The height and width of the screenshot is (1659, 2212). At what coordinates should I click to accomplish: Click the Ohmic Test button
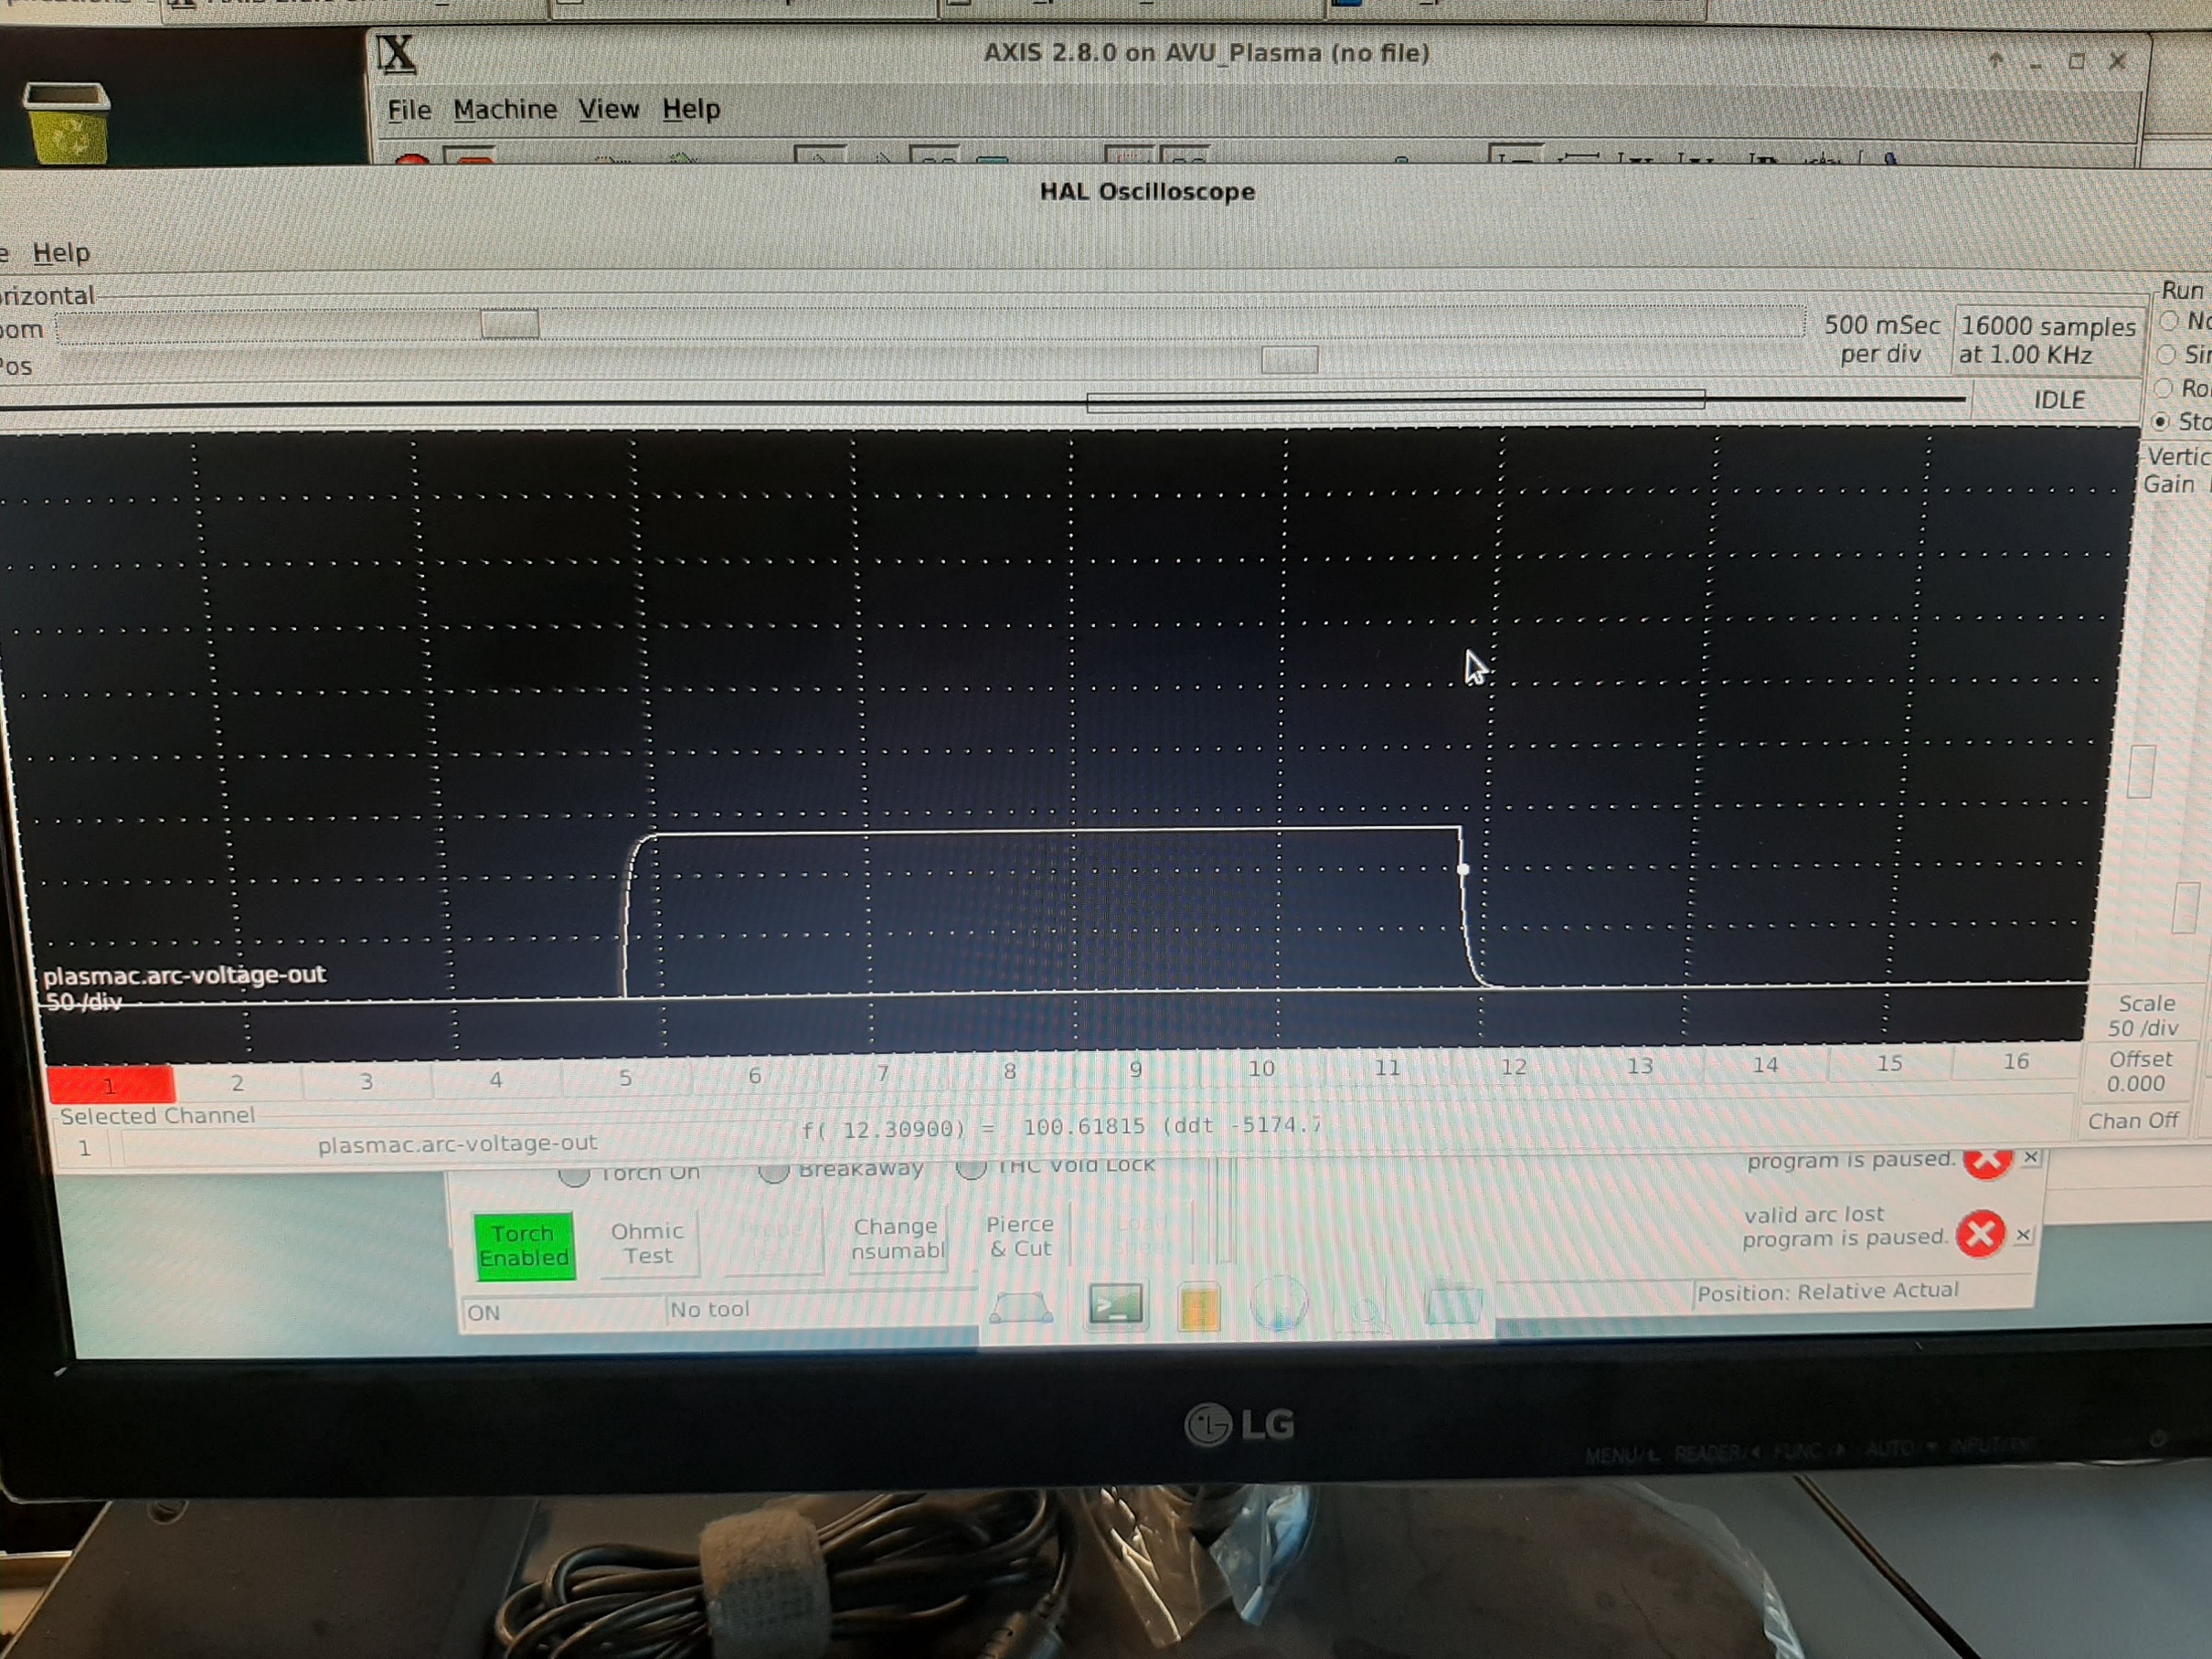pyautogui.click(x=648, y=1243)
